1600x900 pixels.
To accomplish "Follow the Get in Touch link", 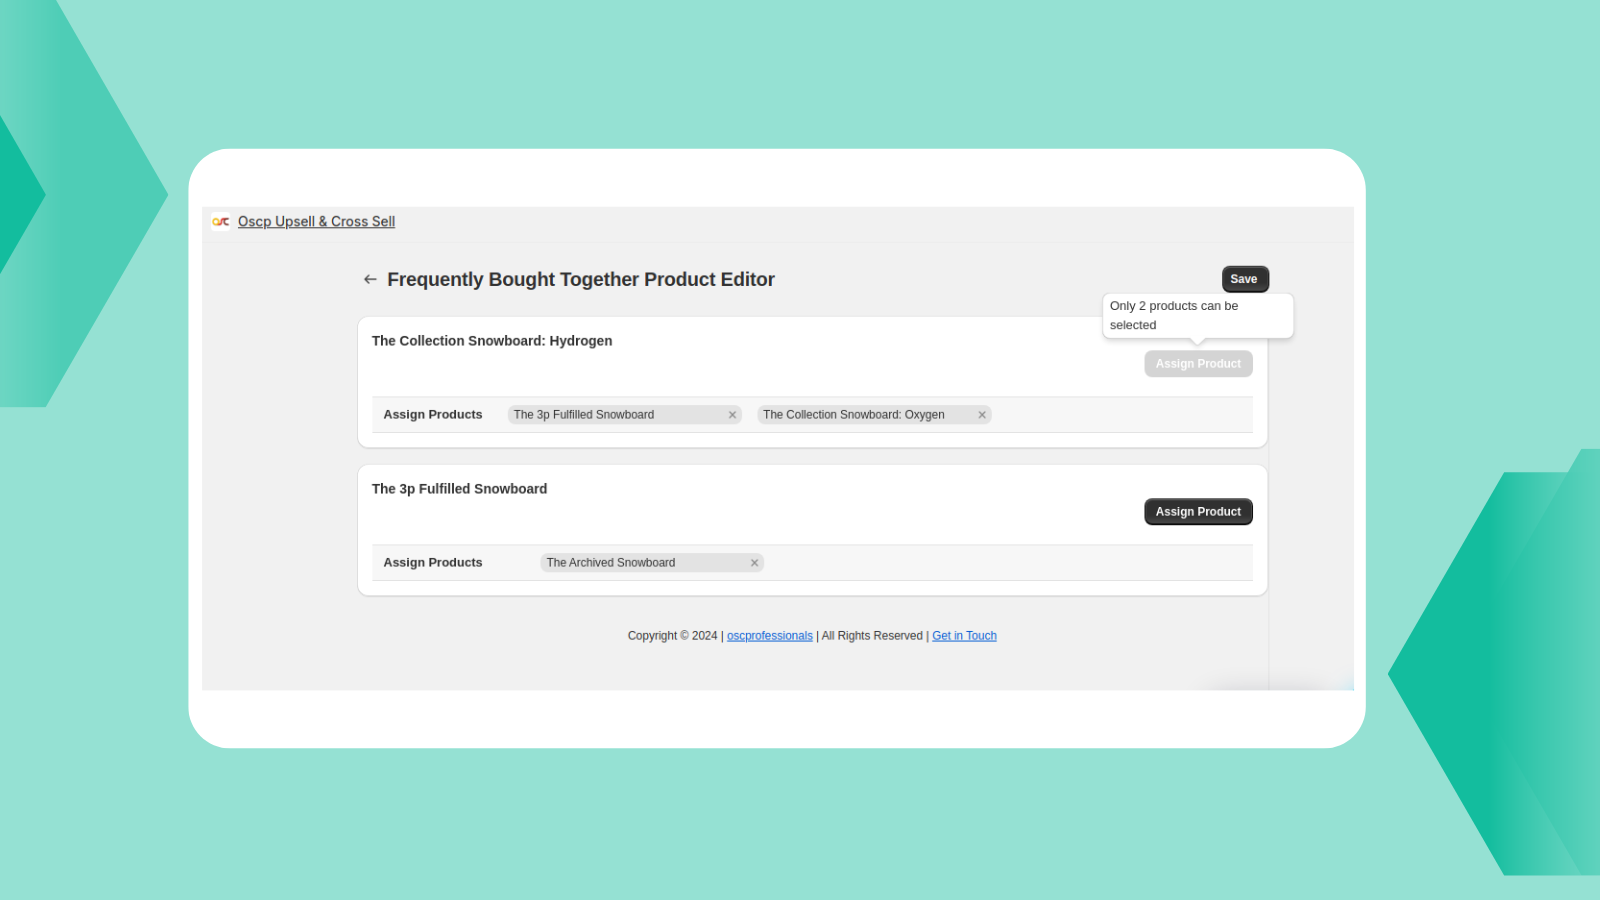I will [x=964, y=636].
